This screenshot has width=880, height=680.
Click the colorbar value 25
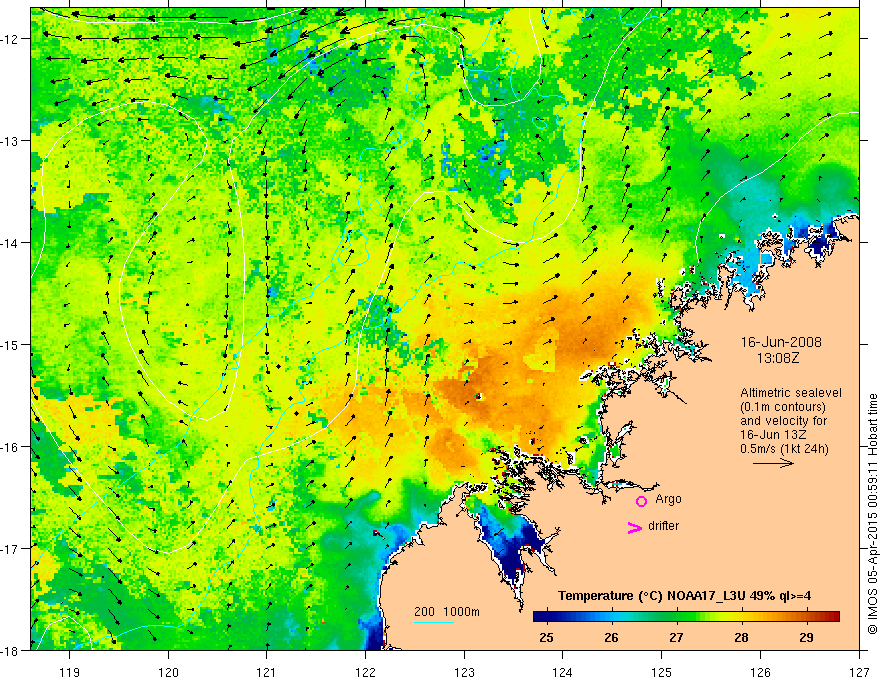click(546, 637)
